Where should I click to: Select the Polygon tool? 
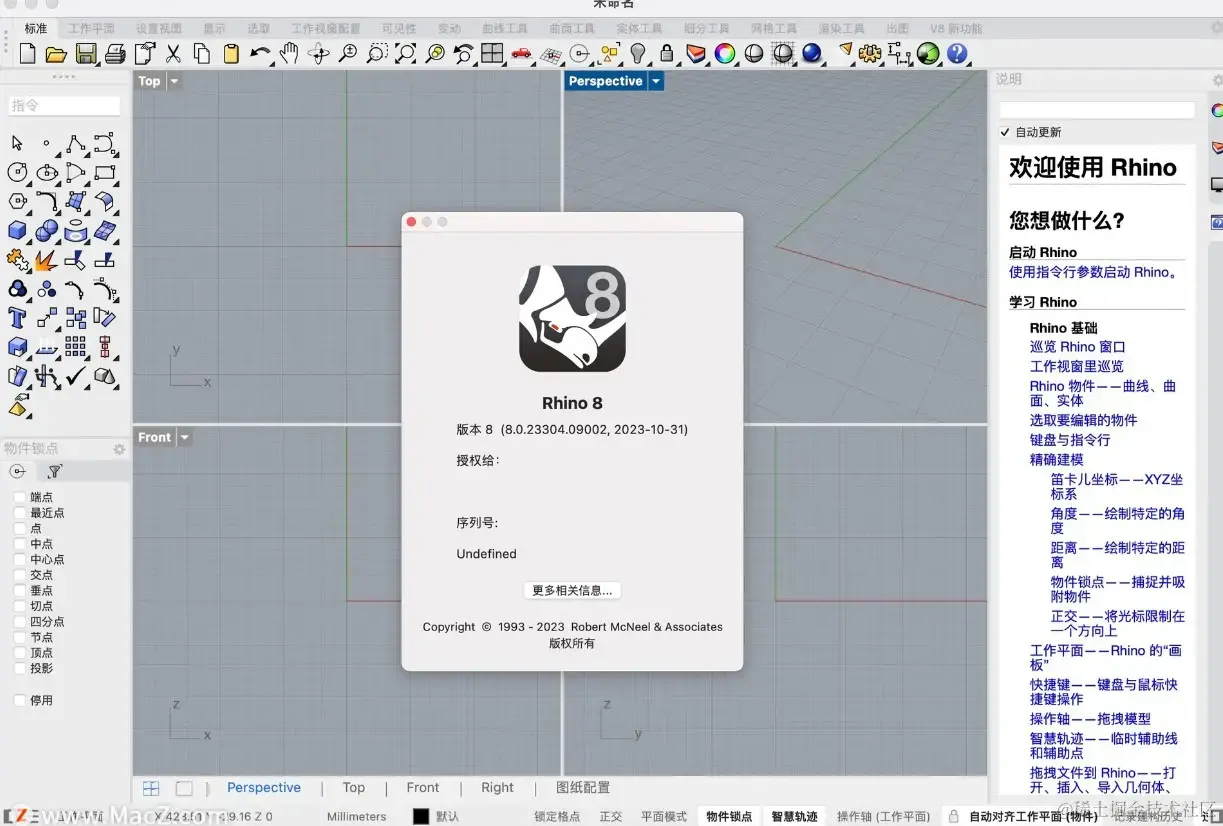(x=17, y=202)
